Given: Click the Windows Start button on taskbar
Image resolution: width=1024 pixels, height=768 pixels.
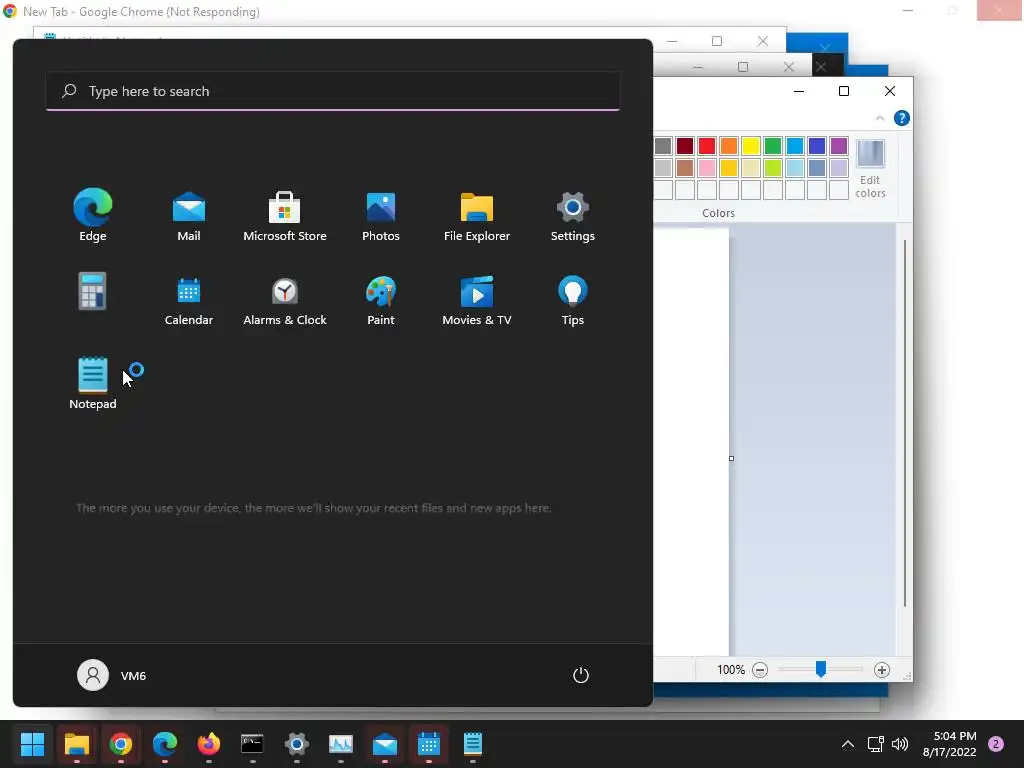Looking at the screenshot, I should (32, 744).
